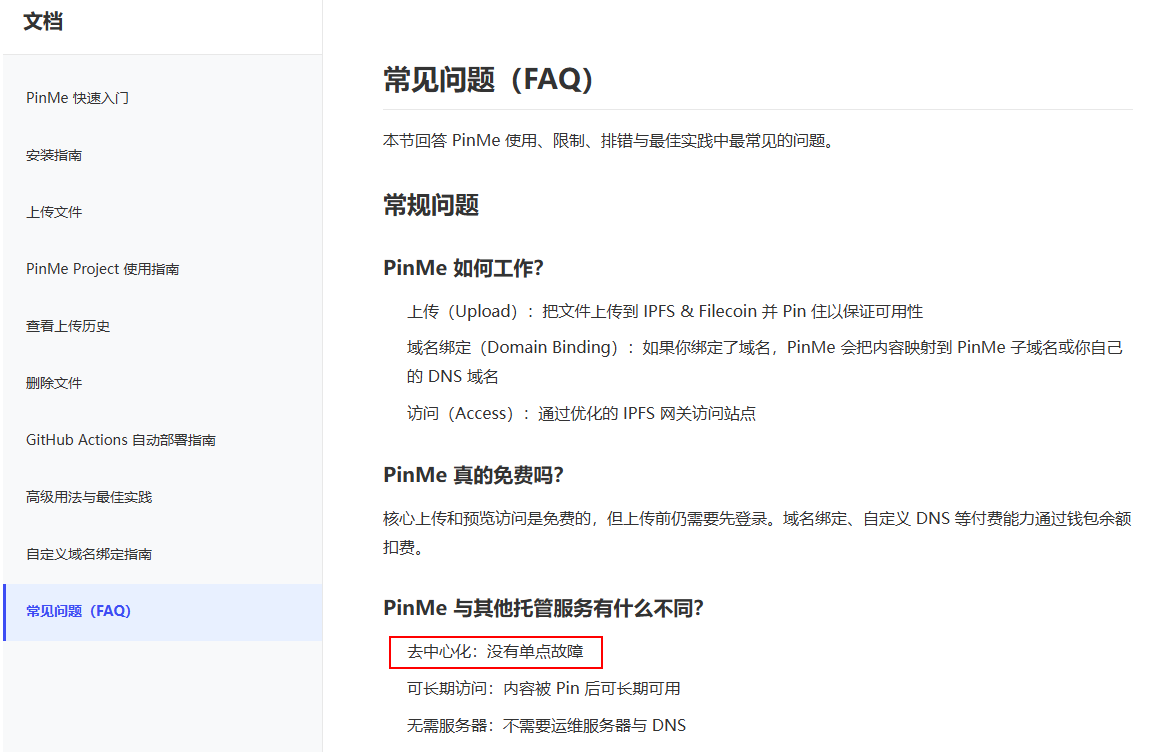Click the 上传（Upload）list line
The height and width of the screenshot is (752, 1170).
coord(665,311)
